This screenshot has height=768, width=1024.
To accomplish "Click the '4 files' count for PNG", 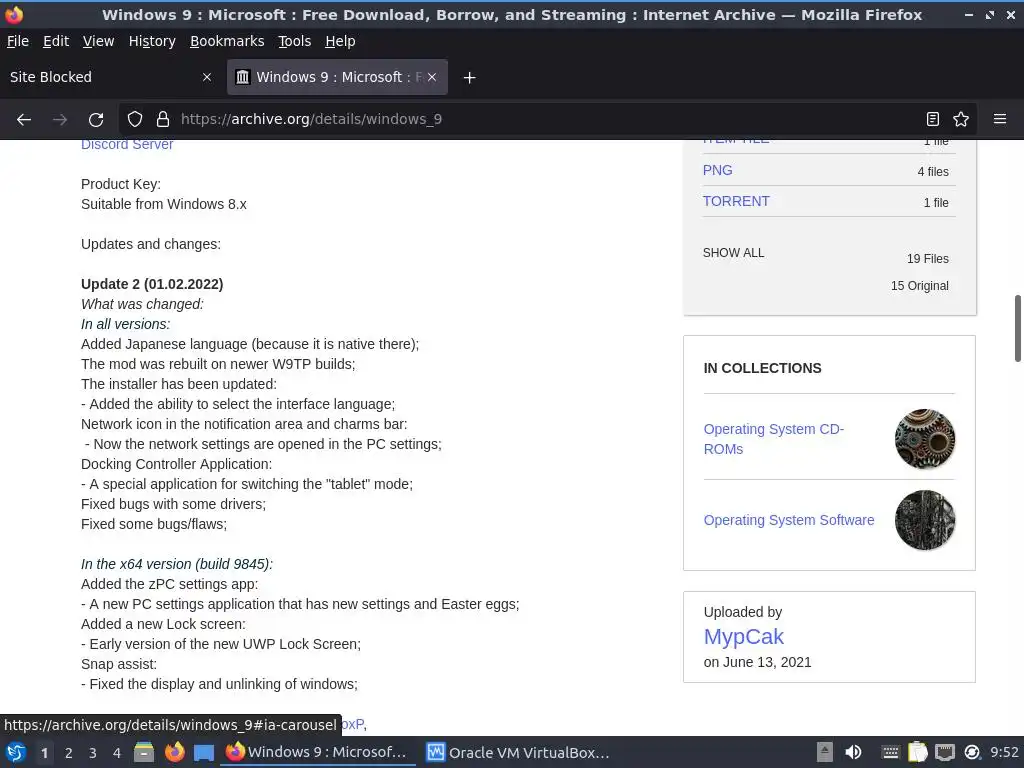I will pyautogui.click(x=933, y=172).
